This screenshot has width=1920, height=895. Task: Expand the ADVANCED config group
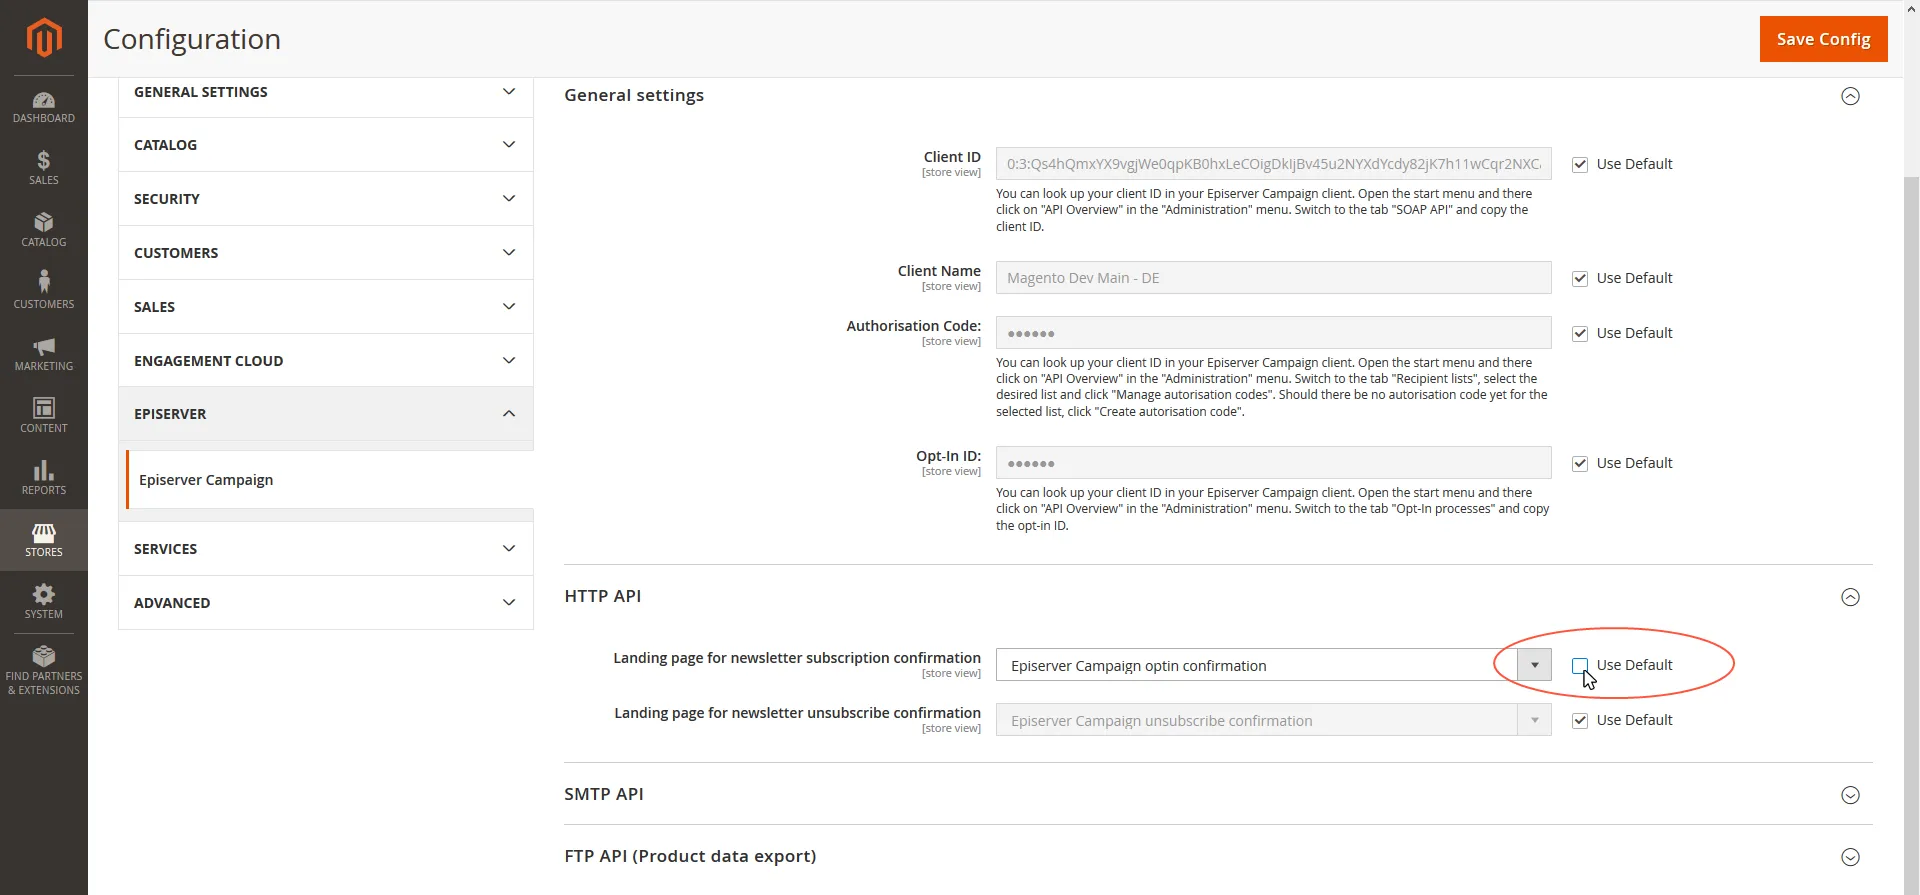click(x=326, y=603)
